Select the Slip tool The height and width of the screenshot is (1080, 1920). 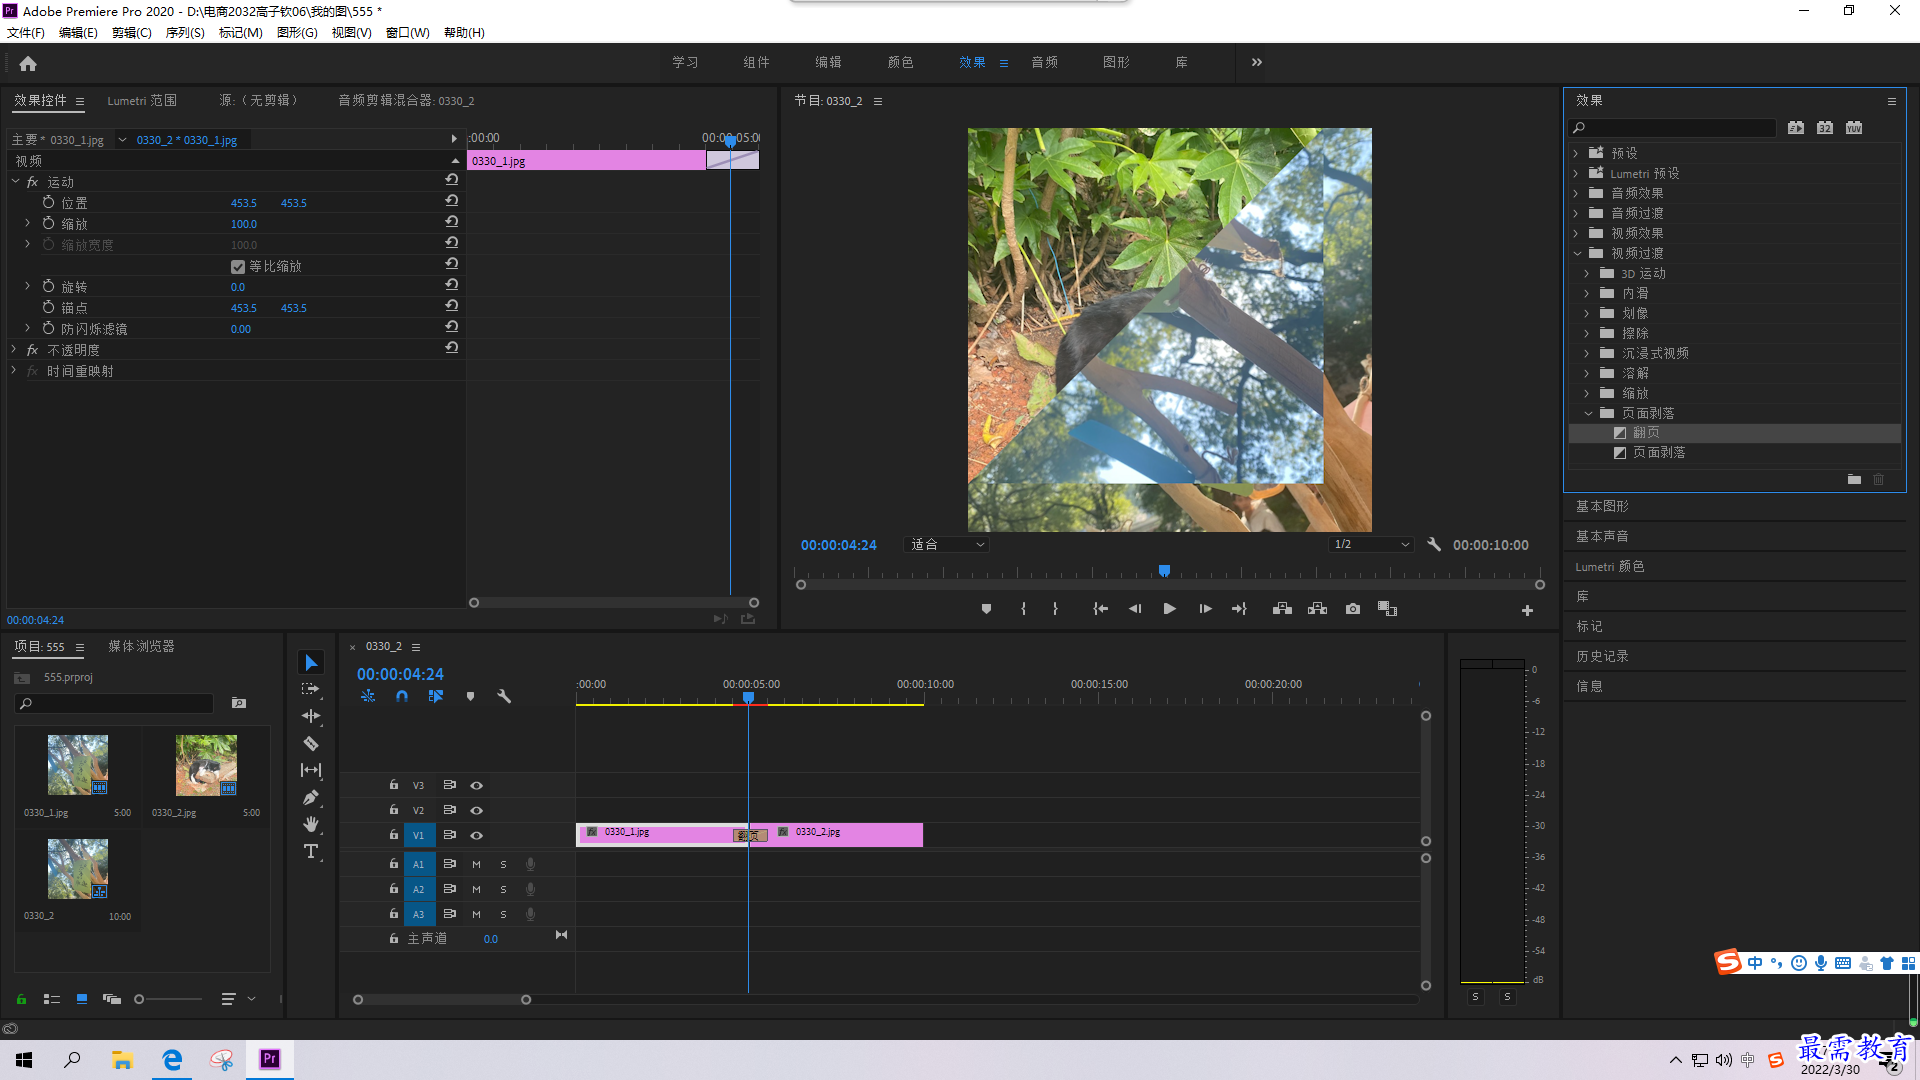(x=311, y=770)
